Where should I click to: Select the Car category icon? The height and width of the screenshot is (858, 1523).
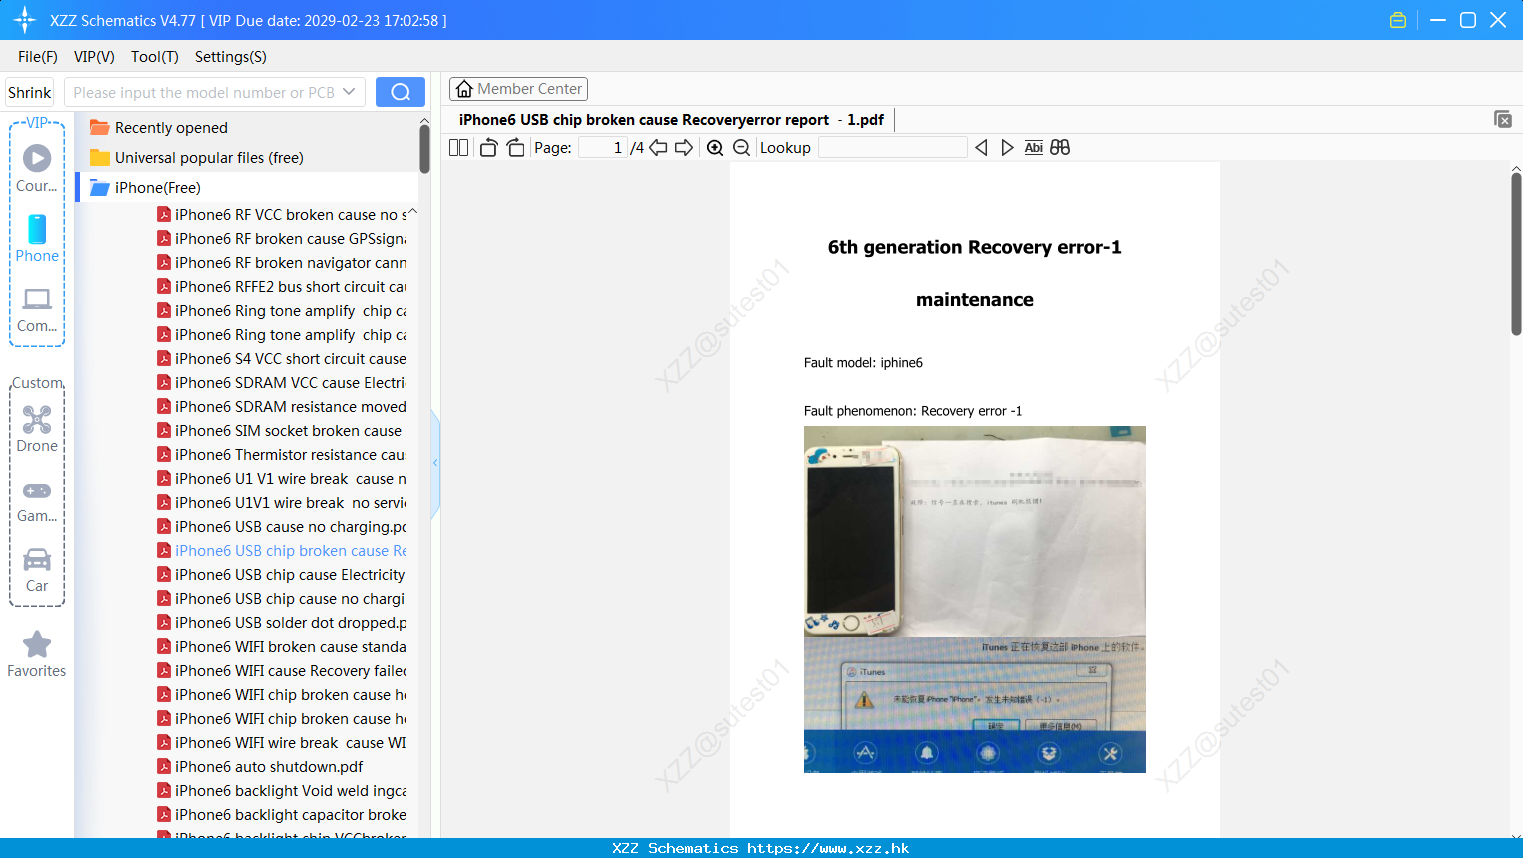37,559
